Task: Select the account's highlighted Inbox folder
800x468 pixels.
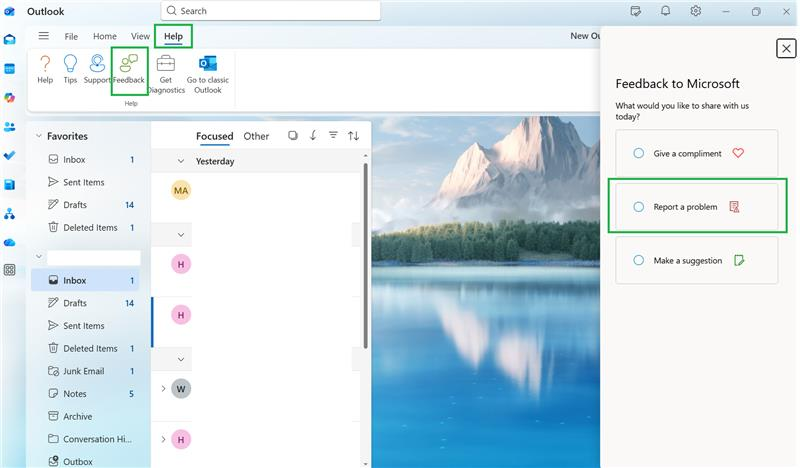Action: [x=85, y=280]
